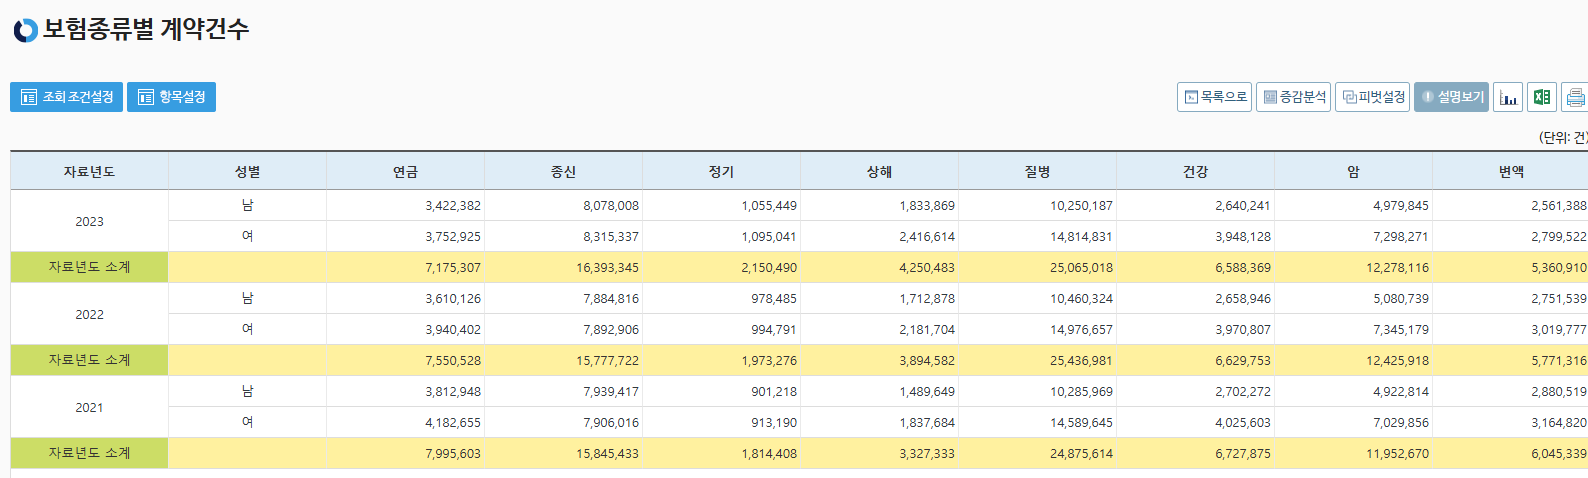Select the 2022 year cell
The width and height of the screenshot is (1588, 478).
coord(89,314)
